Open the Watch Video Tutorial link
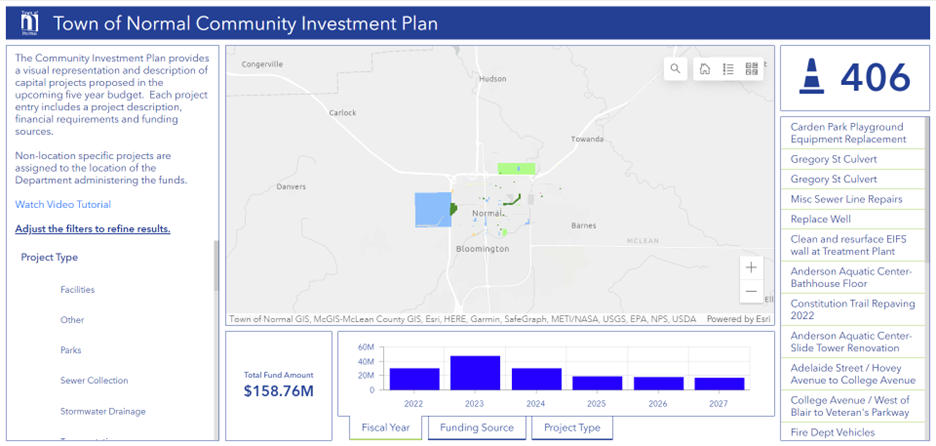936x446 pixels. coord(63,204)
